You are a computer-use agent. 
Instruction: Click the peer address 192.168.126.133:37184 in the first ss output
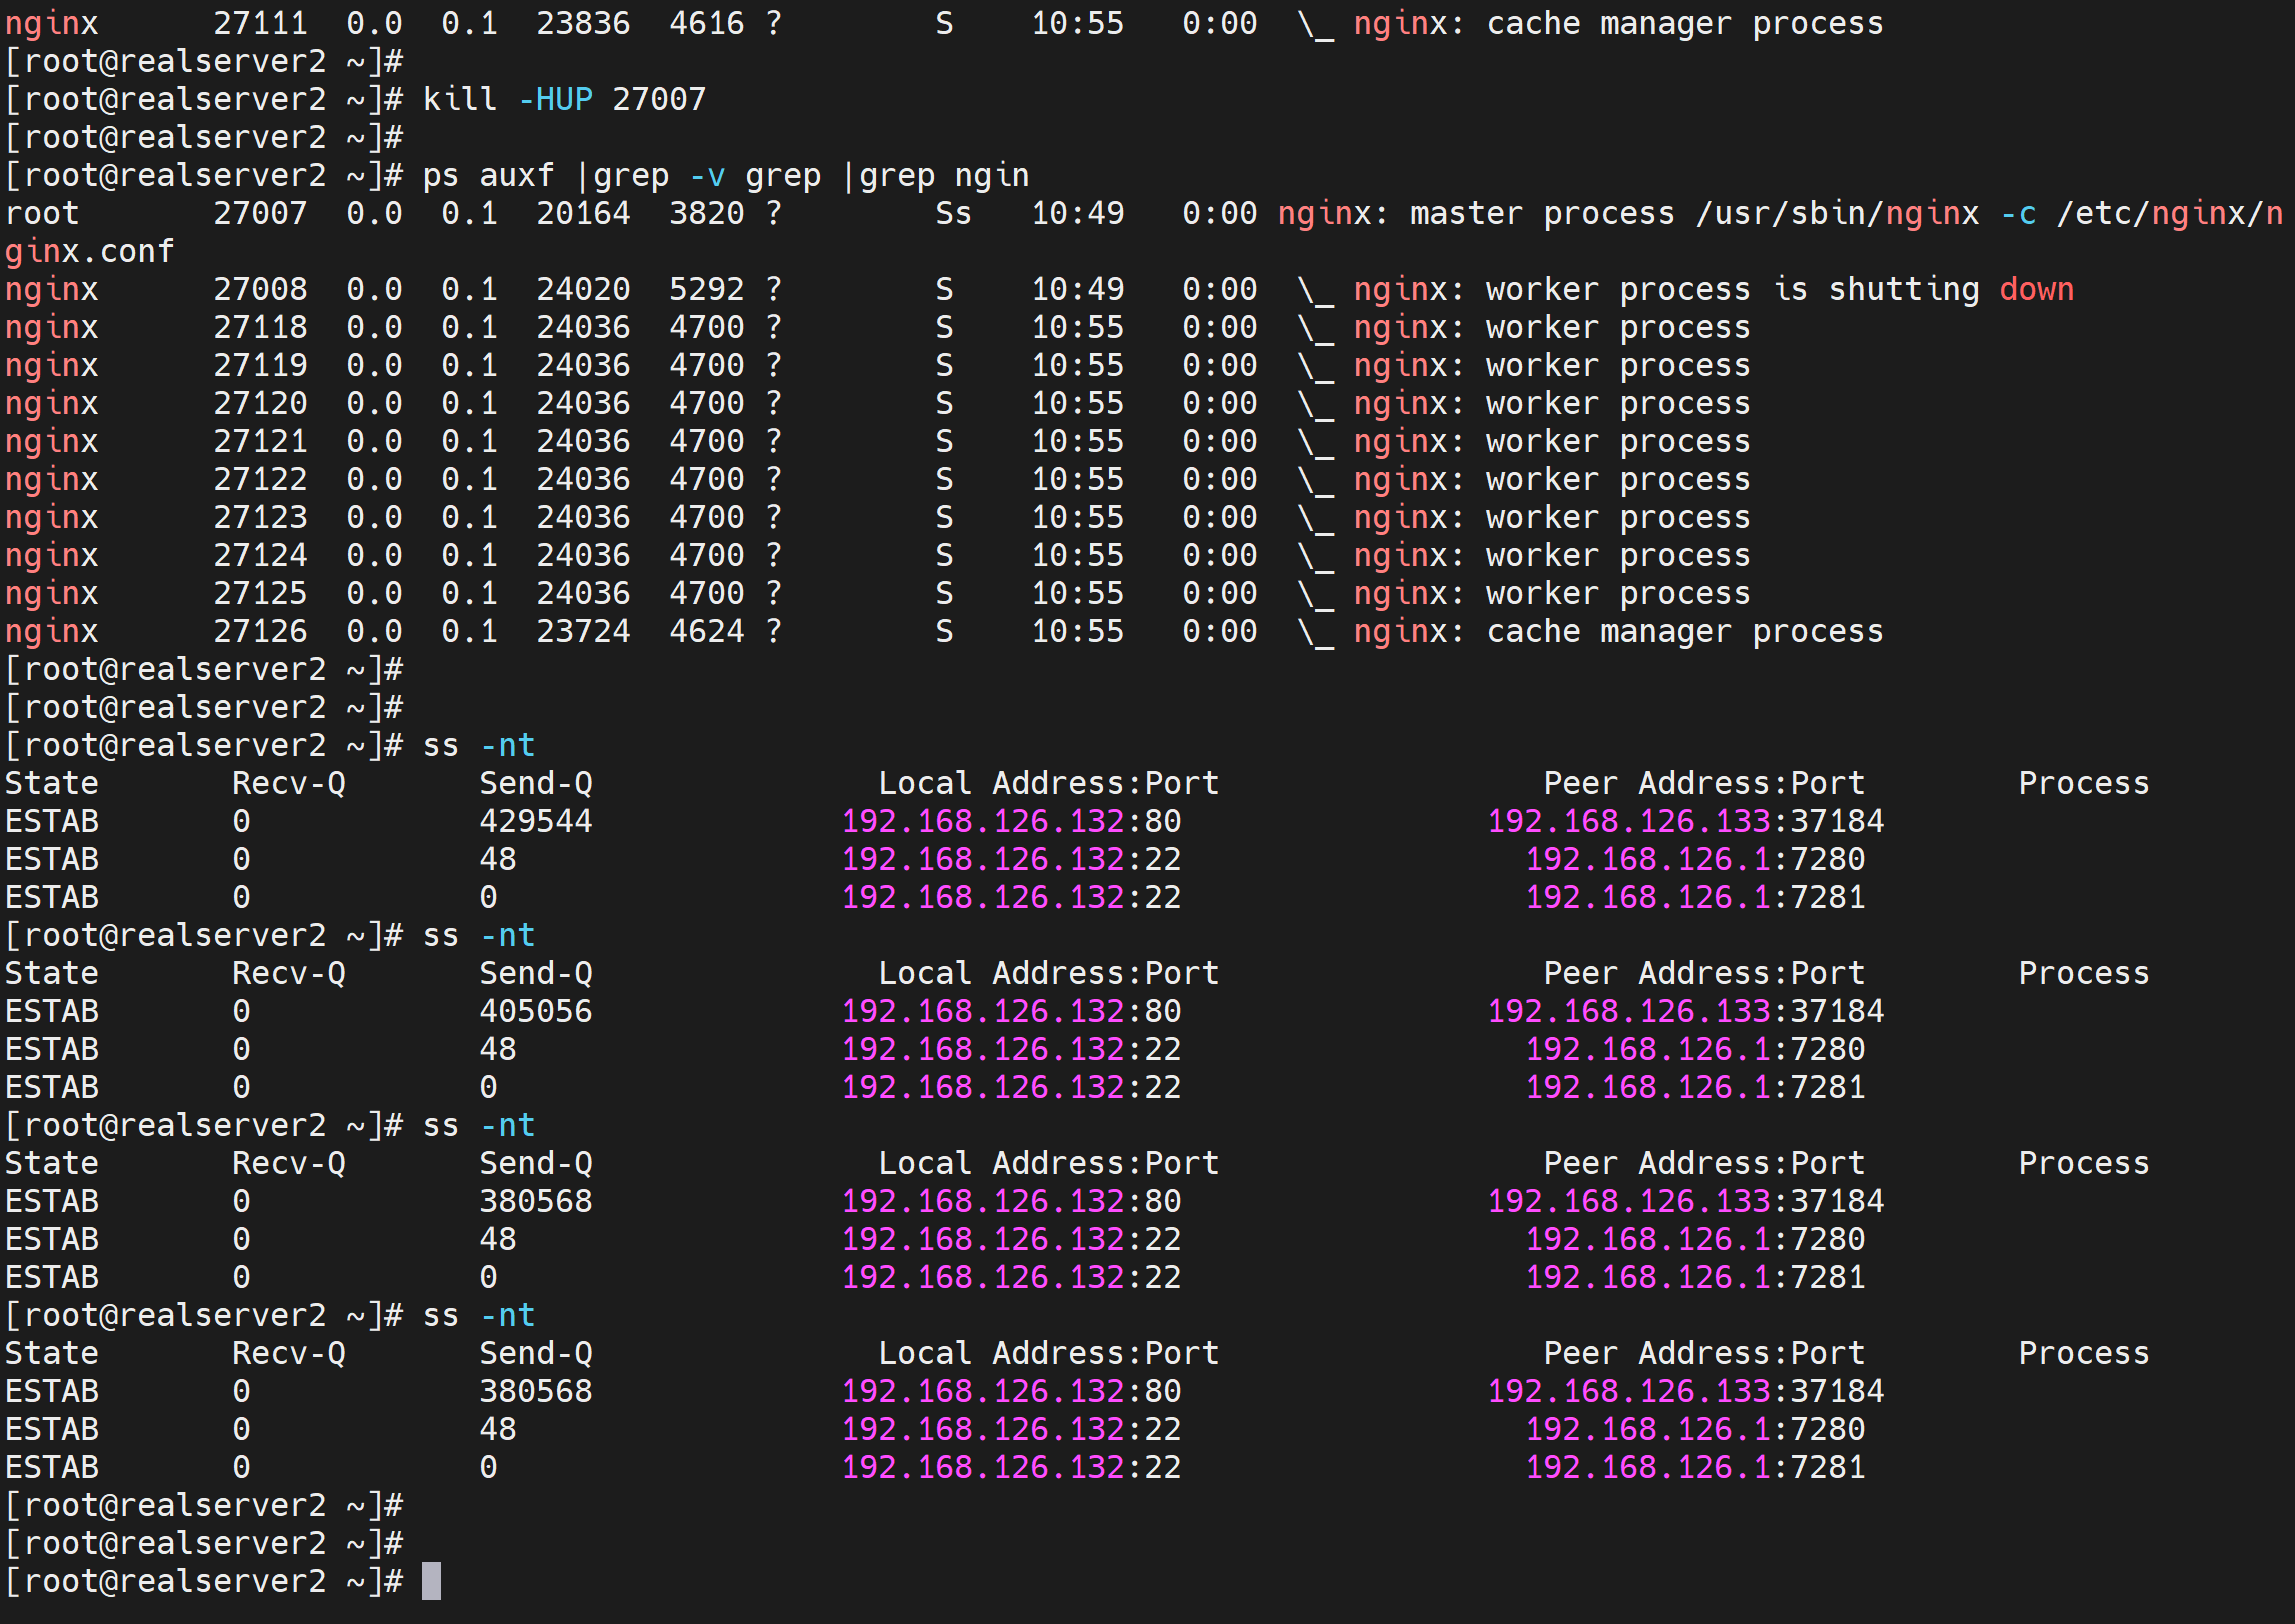[1685, 821]
